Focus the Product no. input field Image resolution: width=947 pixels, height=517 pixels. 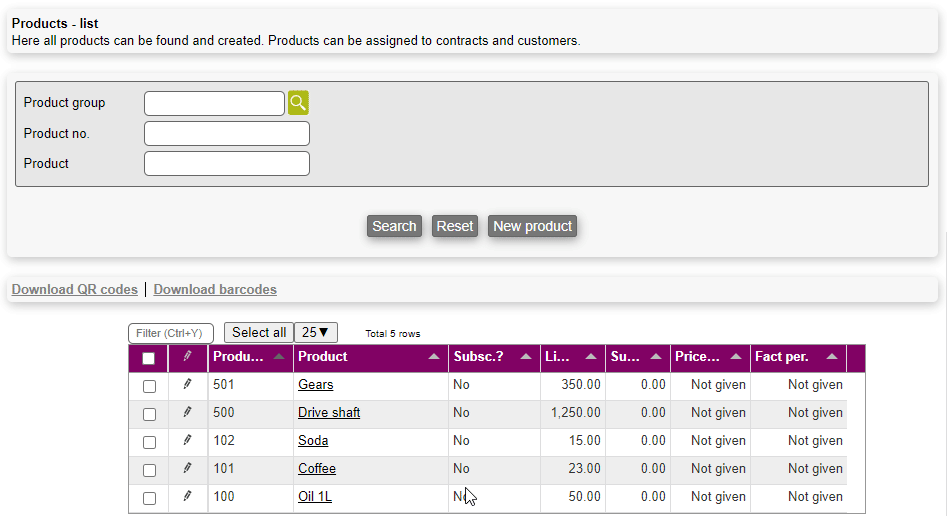pos(227,133)
